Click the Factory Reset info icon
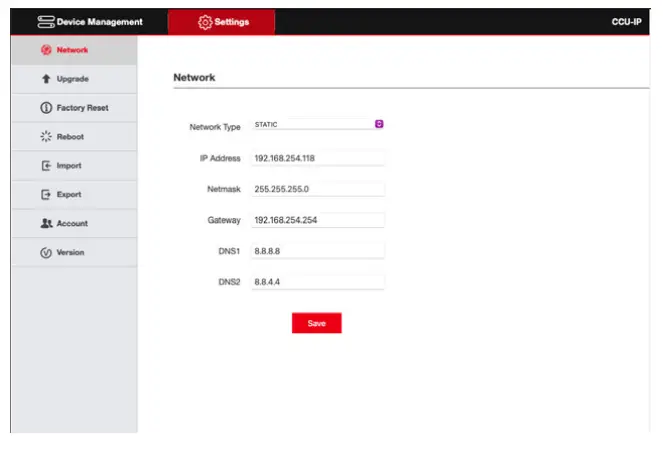The width and height of the screenshot is (663, 453). pos(46,108)
